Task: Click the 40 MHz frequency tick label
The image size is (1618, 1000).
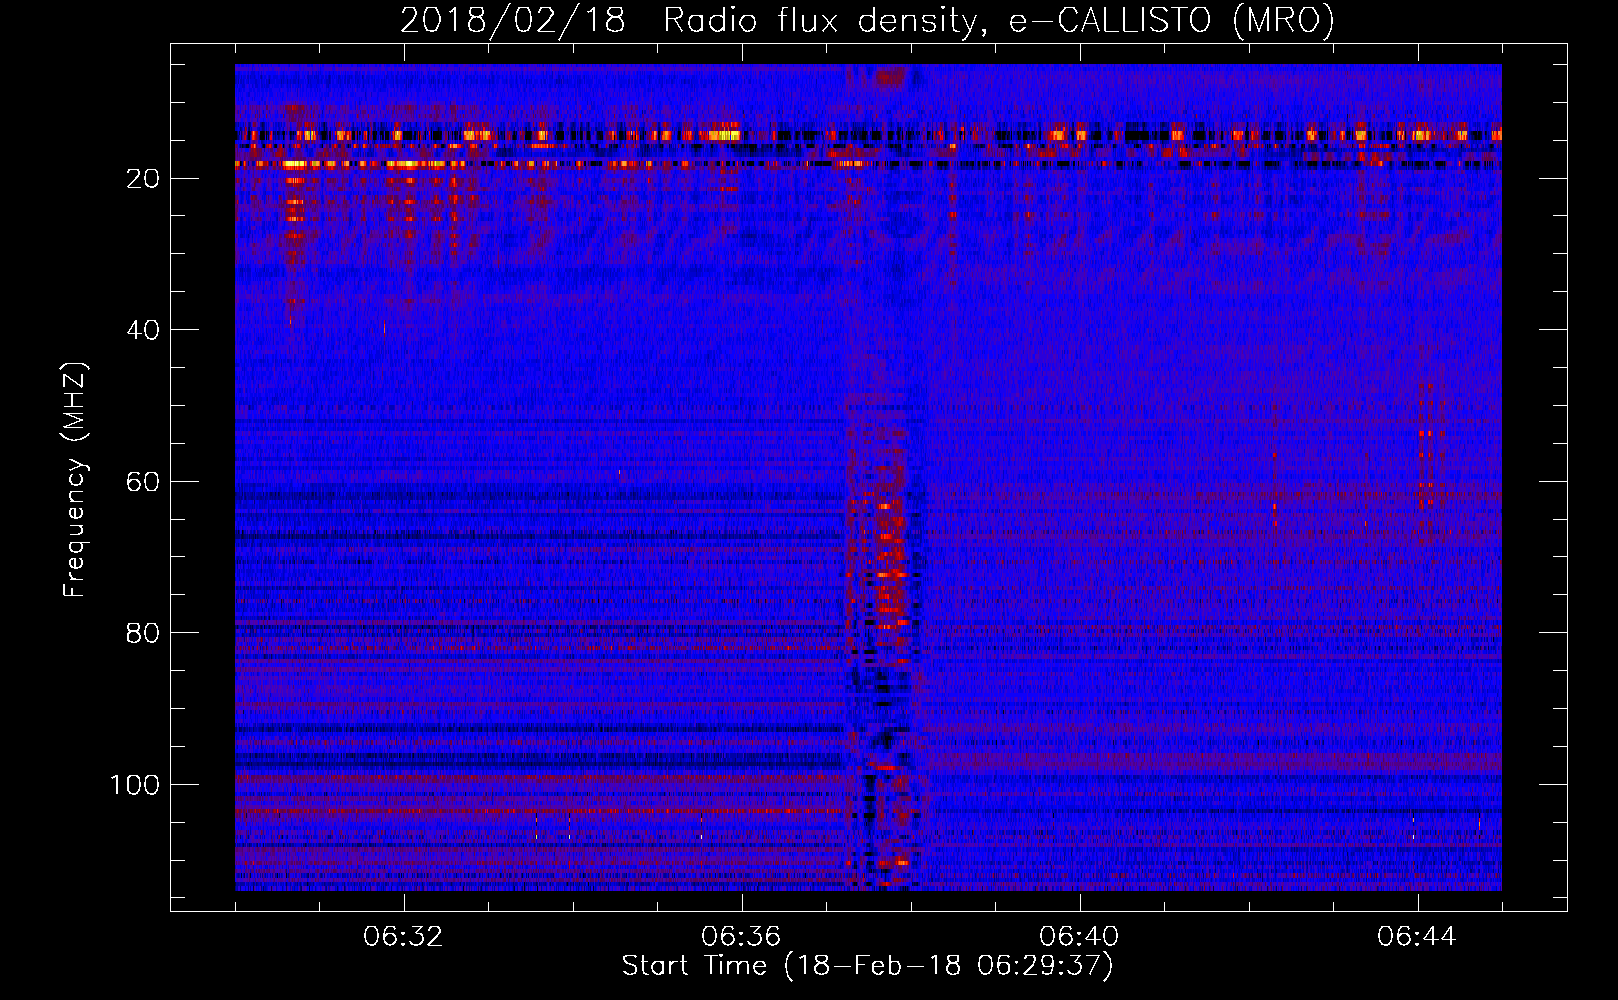Action: 144,330
